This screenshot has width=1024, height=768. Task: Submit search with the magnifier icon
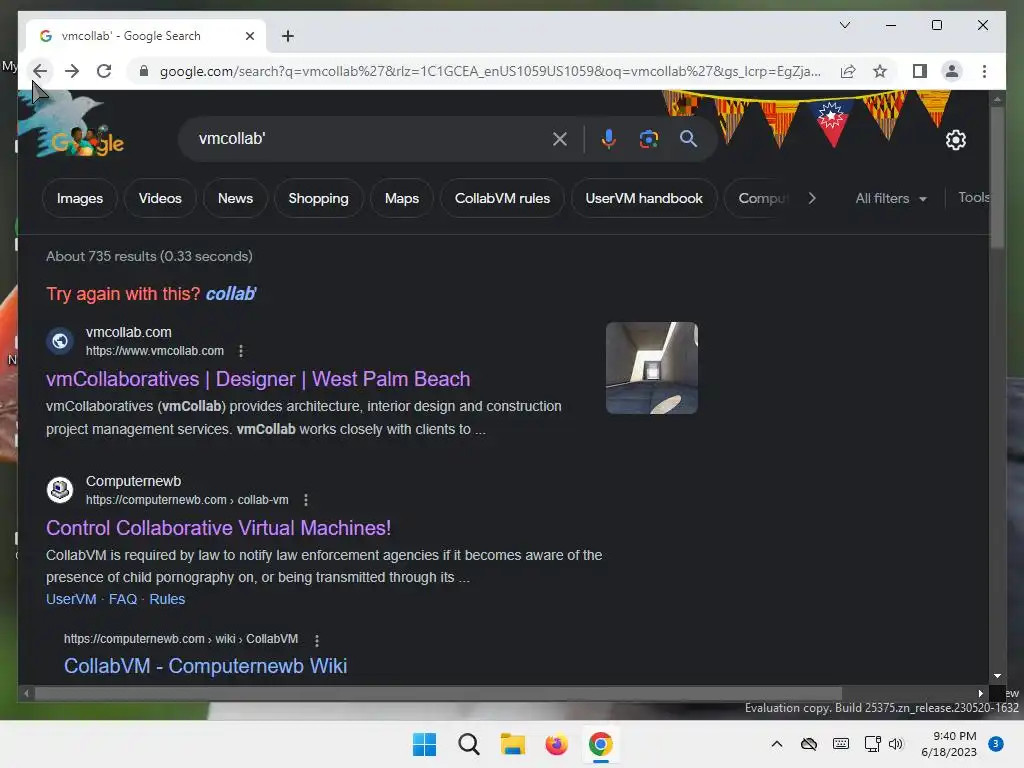tap(688, 139)
